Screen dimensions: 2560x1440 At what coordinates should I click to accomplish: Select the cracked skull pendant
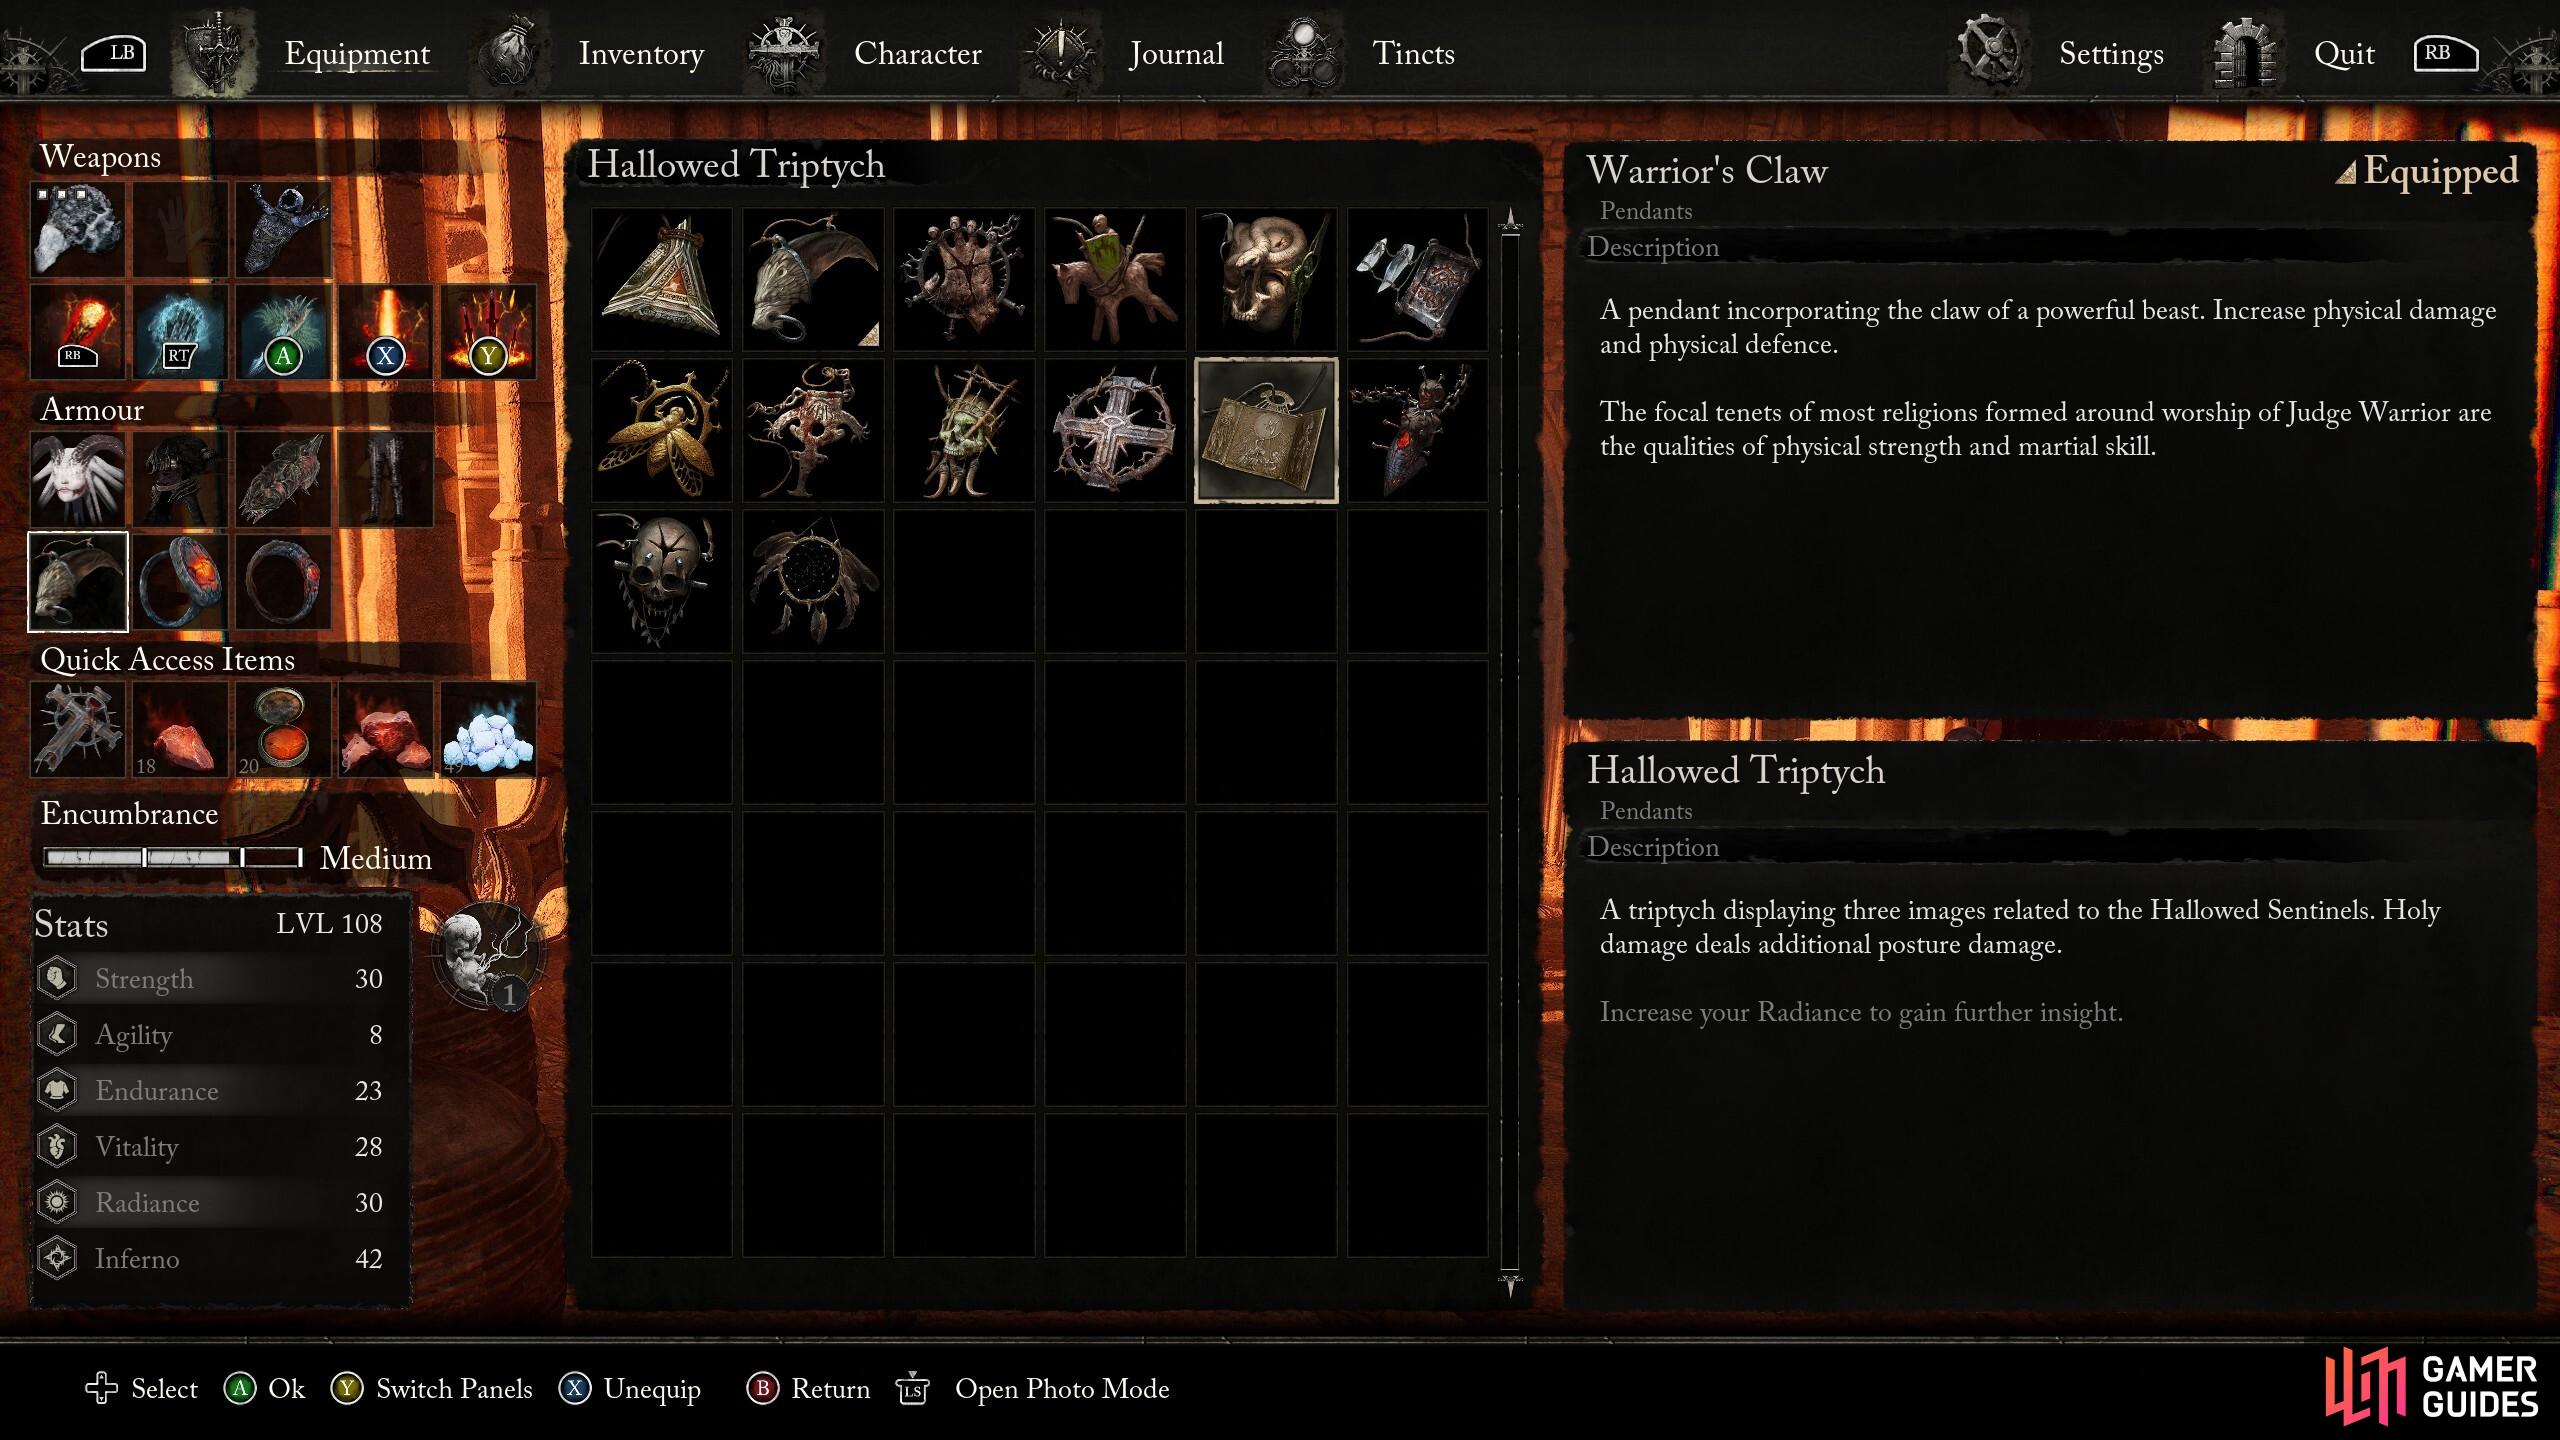[x=661, y=581]
